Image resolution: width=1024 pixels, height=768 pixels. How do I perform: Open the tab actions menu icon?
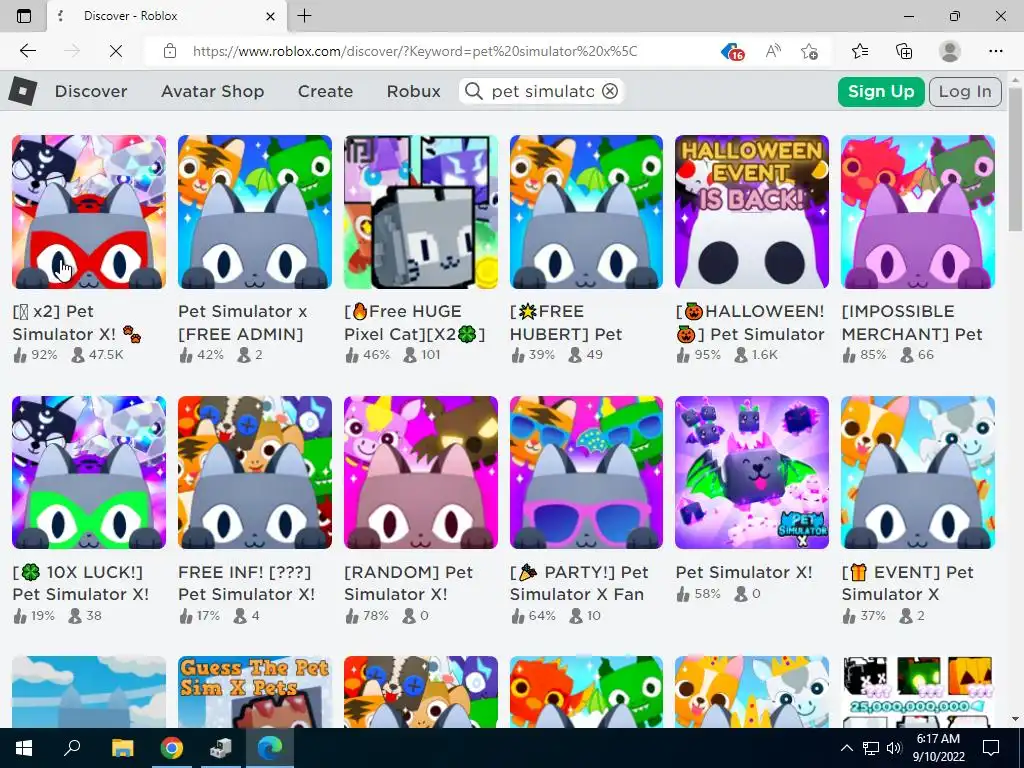coord(24,16)
